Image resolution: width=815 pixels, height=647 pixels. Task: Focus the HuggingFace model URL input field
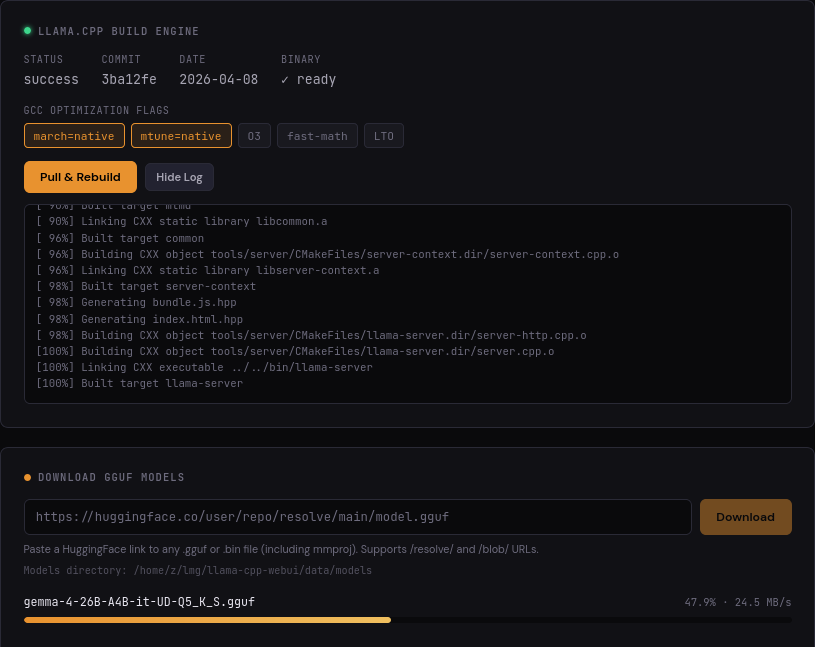point(358,517)
